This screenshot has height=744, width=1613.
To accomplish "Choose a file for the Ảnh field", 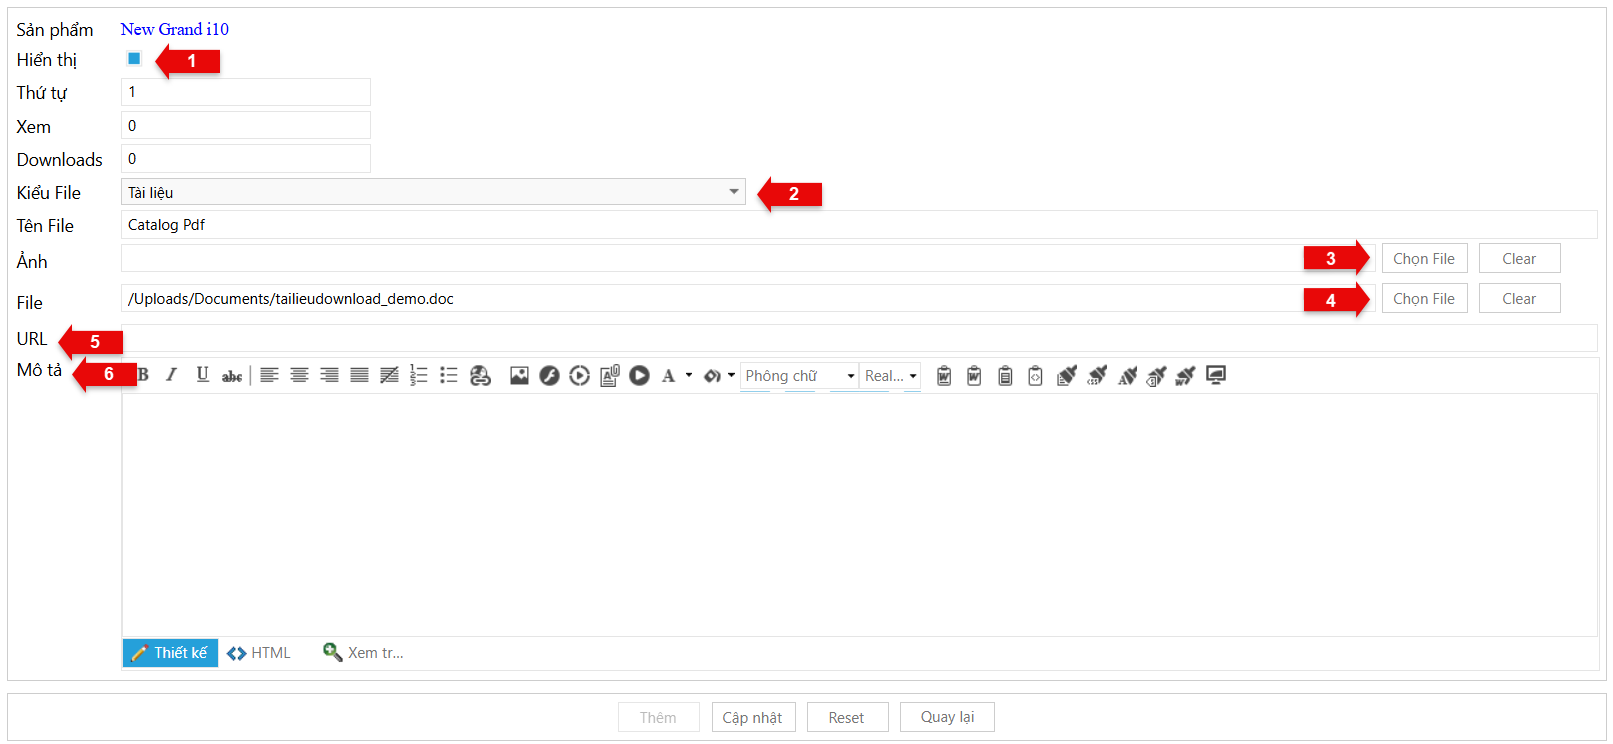I will click(x=1424, y=259).
